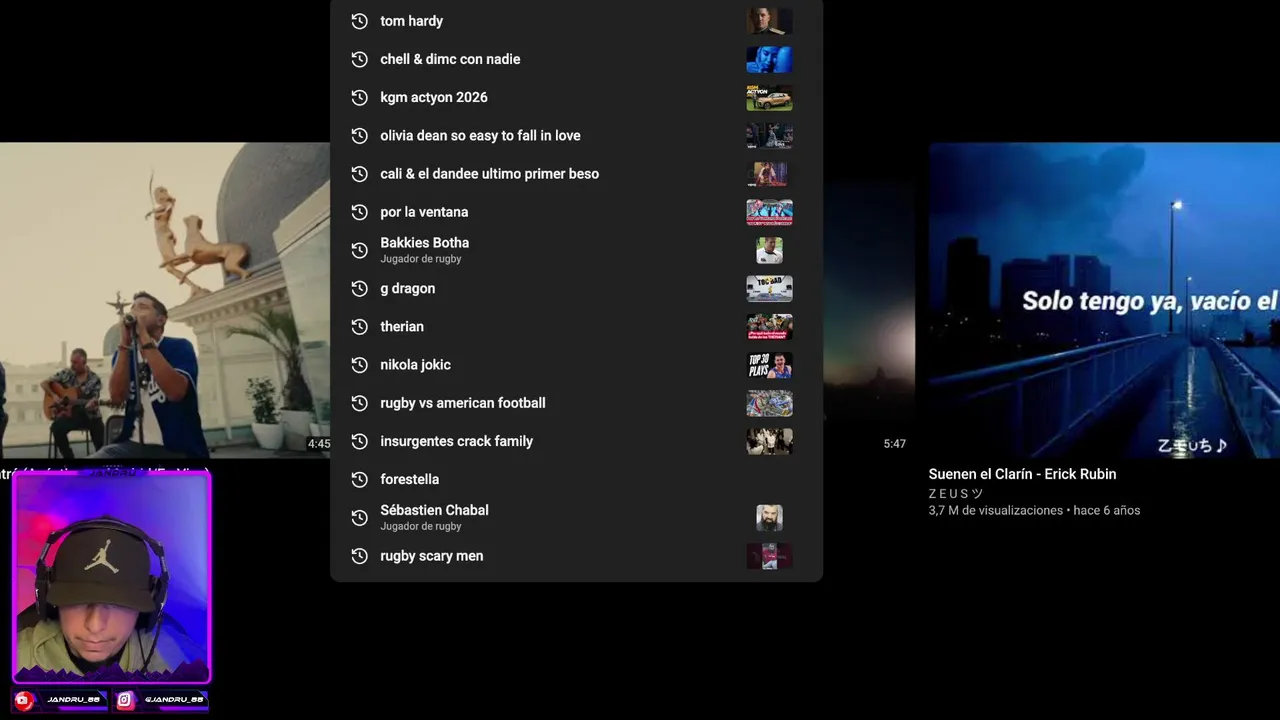The image size is (1280, 720).
Task: Click history icon beside 'nikola jokic'
Action: pos(359,365)
